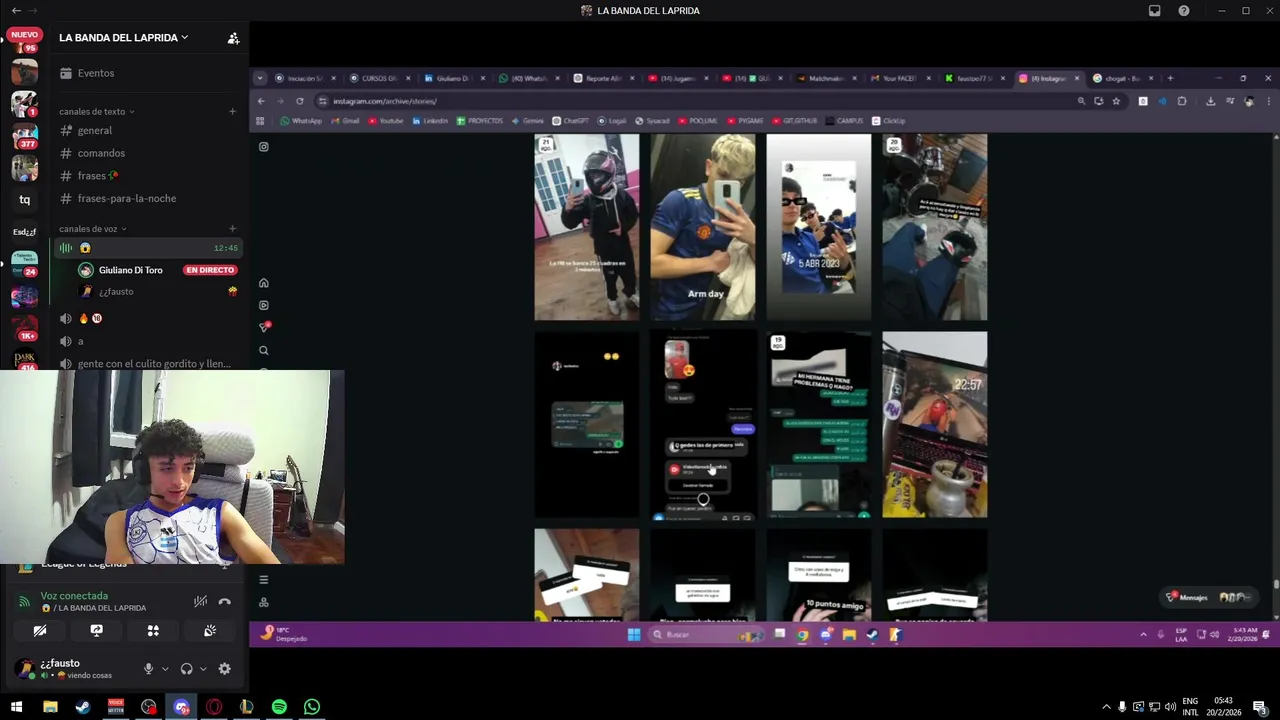1280x720 pixels.
Task: Join the fire emoji voice channel
Action: pyautogui.click(x=148, y=318)
